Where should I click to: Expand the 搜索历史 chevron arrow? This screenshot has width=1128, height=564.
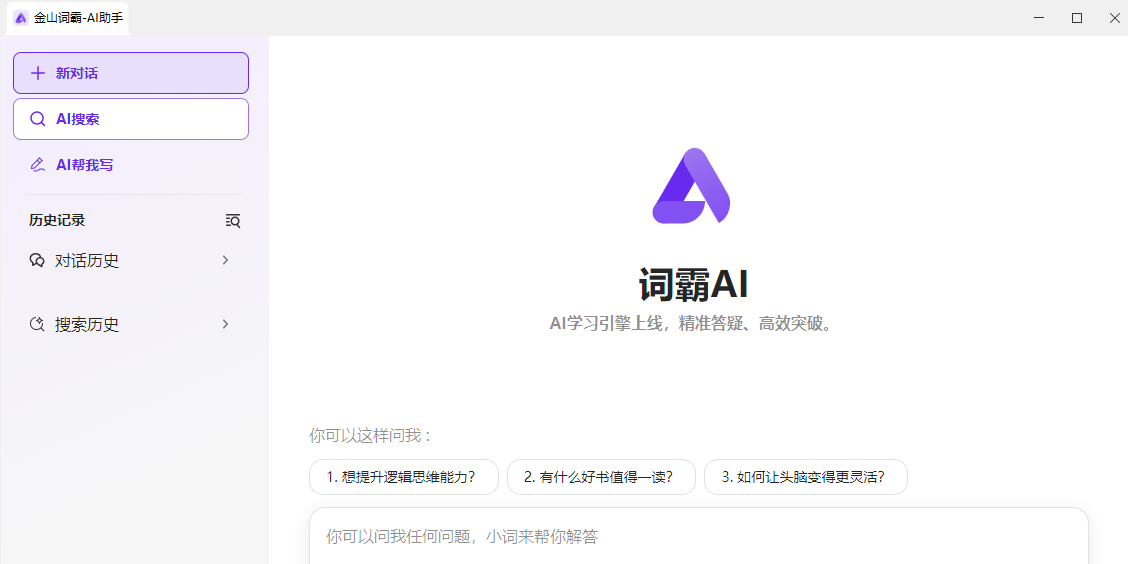225,324
